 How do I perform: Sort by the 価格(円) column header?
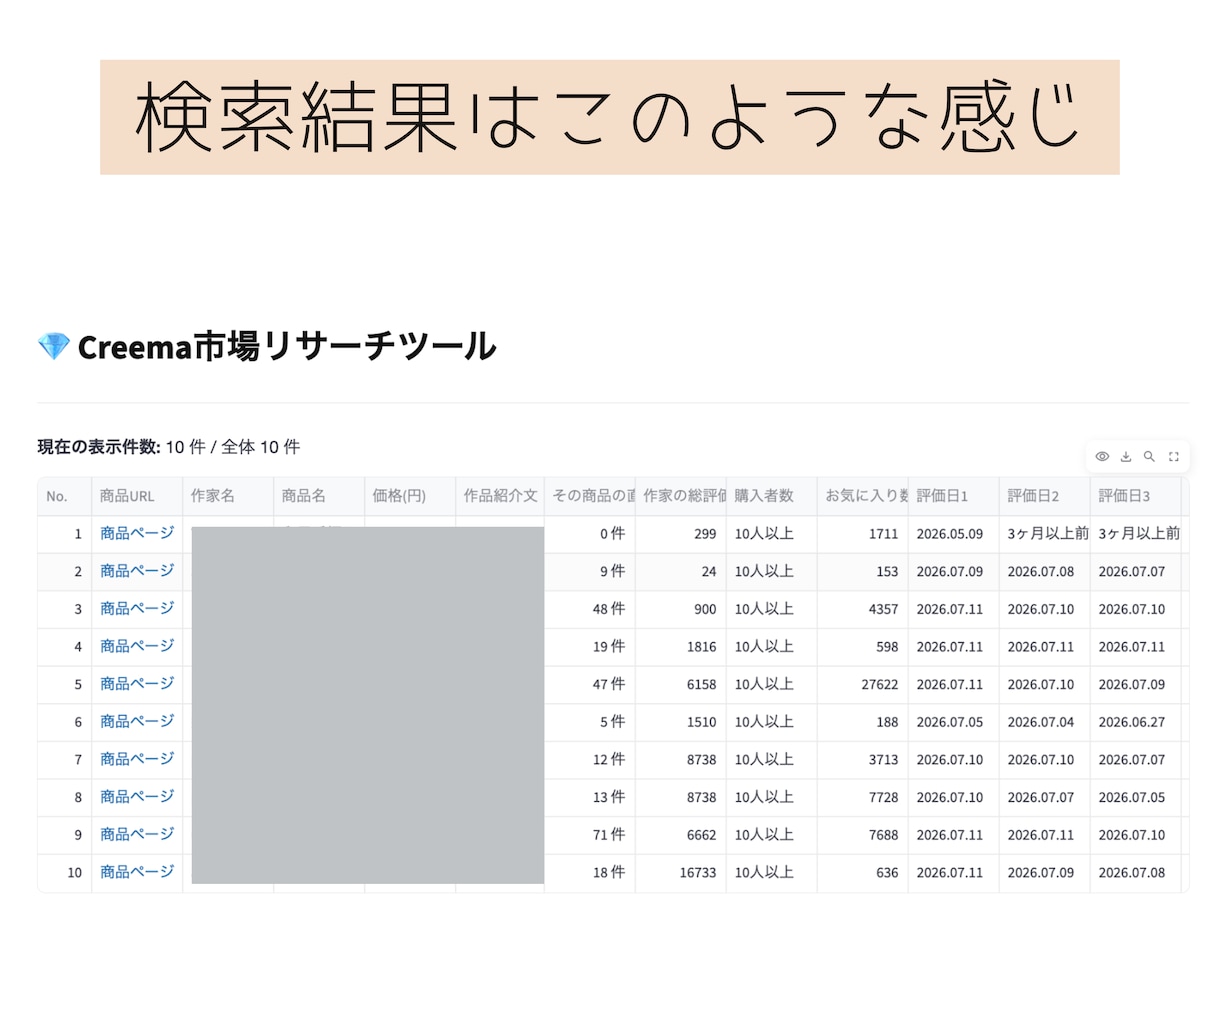(410, 496)
